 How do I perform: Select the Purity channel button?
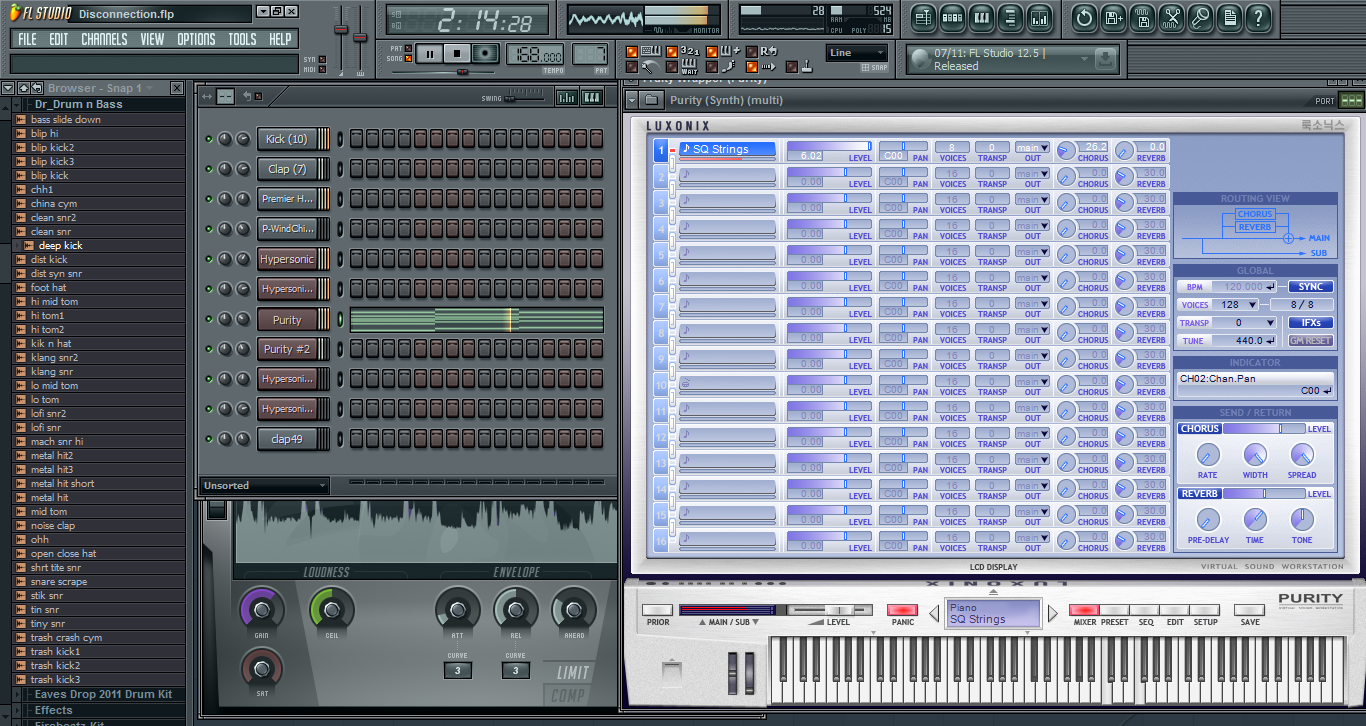click(x=287, y=320)
